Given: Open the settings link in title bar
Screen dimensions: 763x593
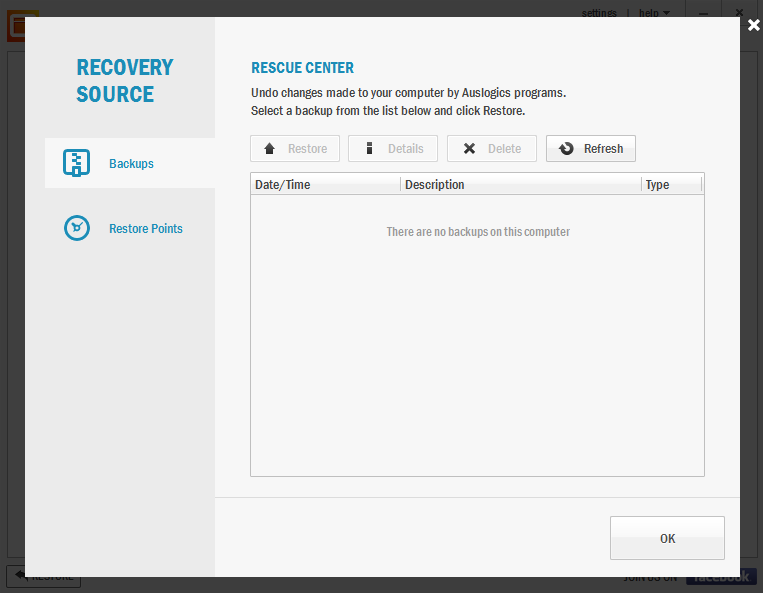Looking at the screenshot, I should [598, 13].
